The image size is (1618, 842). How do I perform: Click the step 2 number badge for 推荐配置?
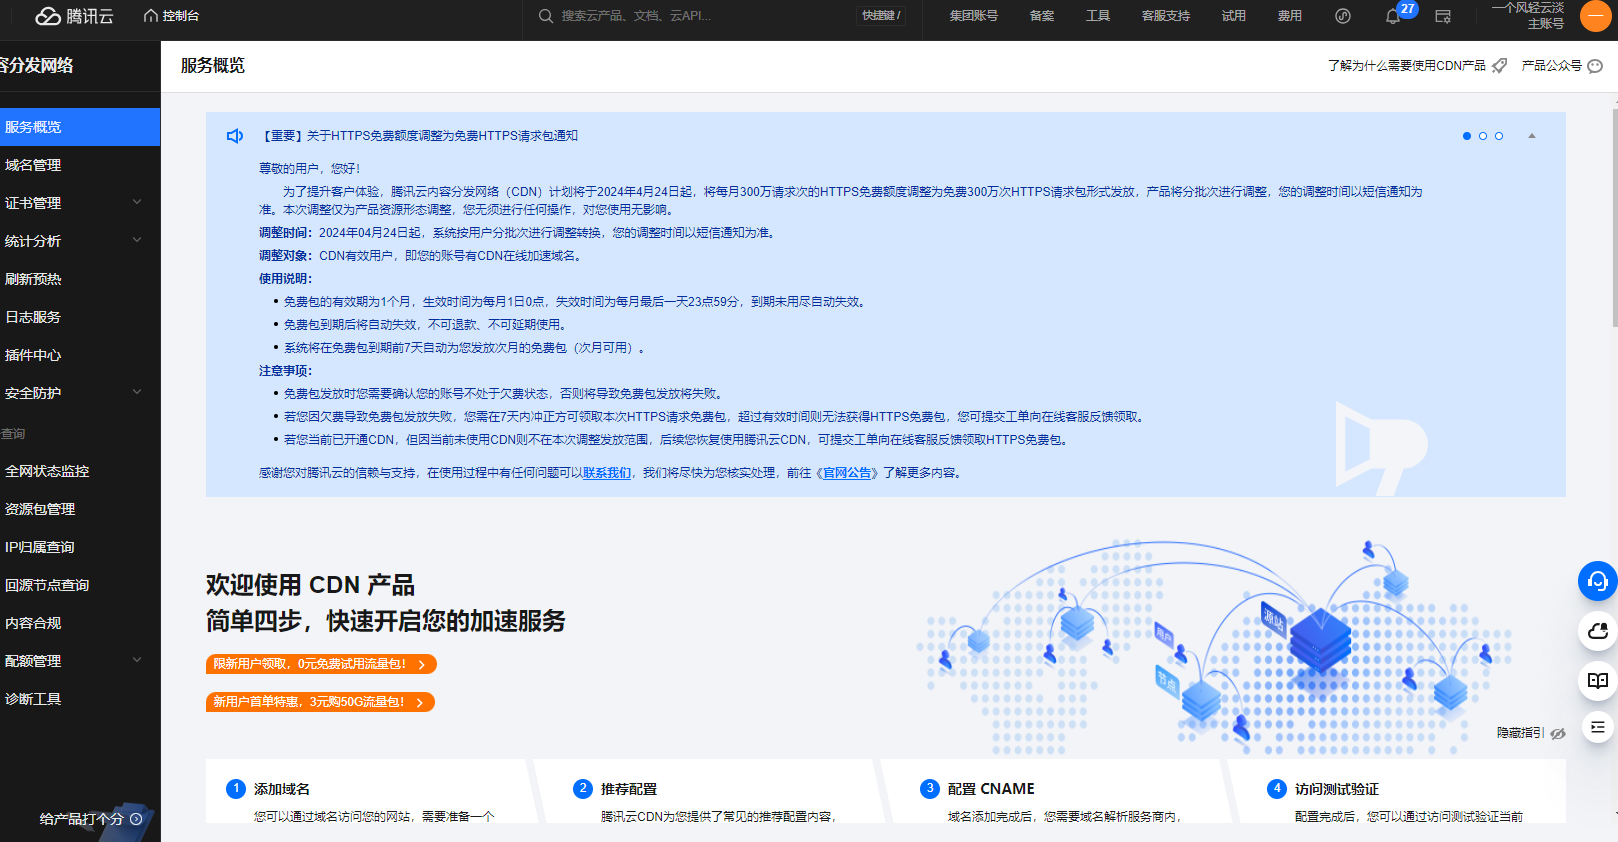click(583, 789)
